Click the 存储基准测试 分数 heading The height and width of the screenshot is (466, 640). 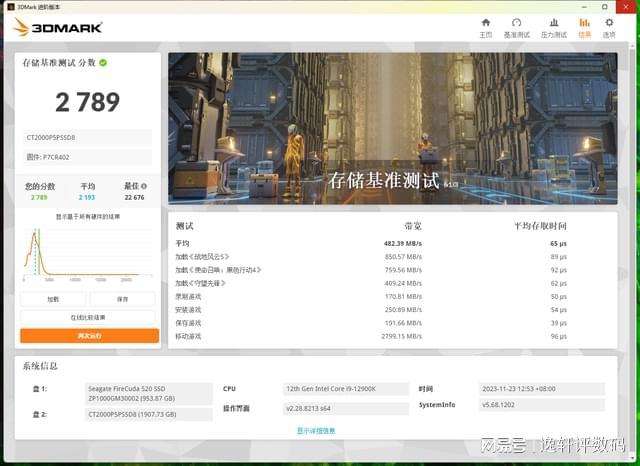(59, 62)
